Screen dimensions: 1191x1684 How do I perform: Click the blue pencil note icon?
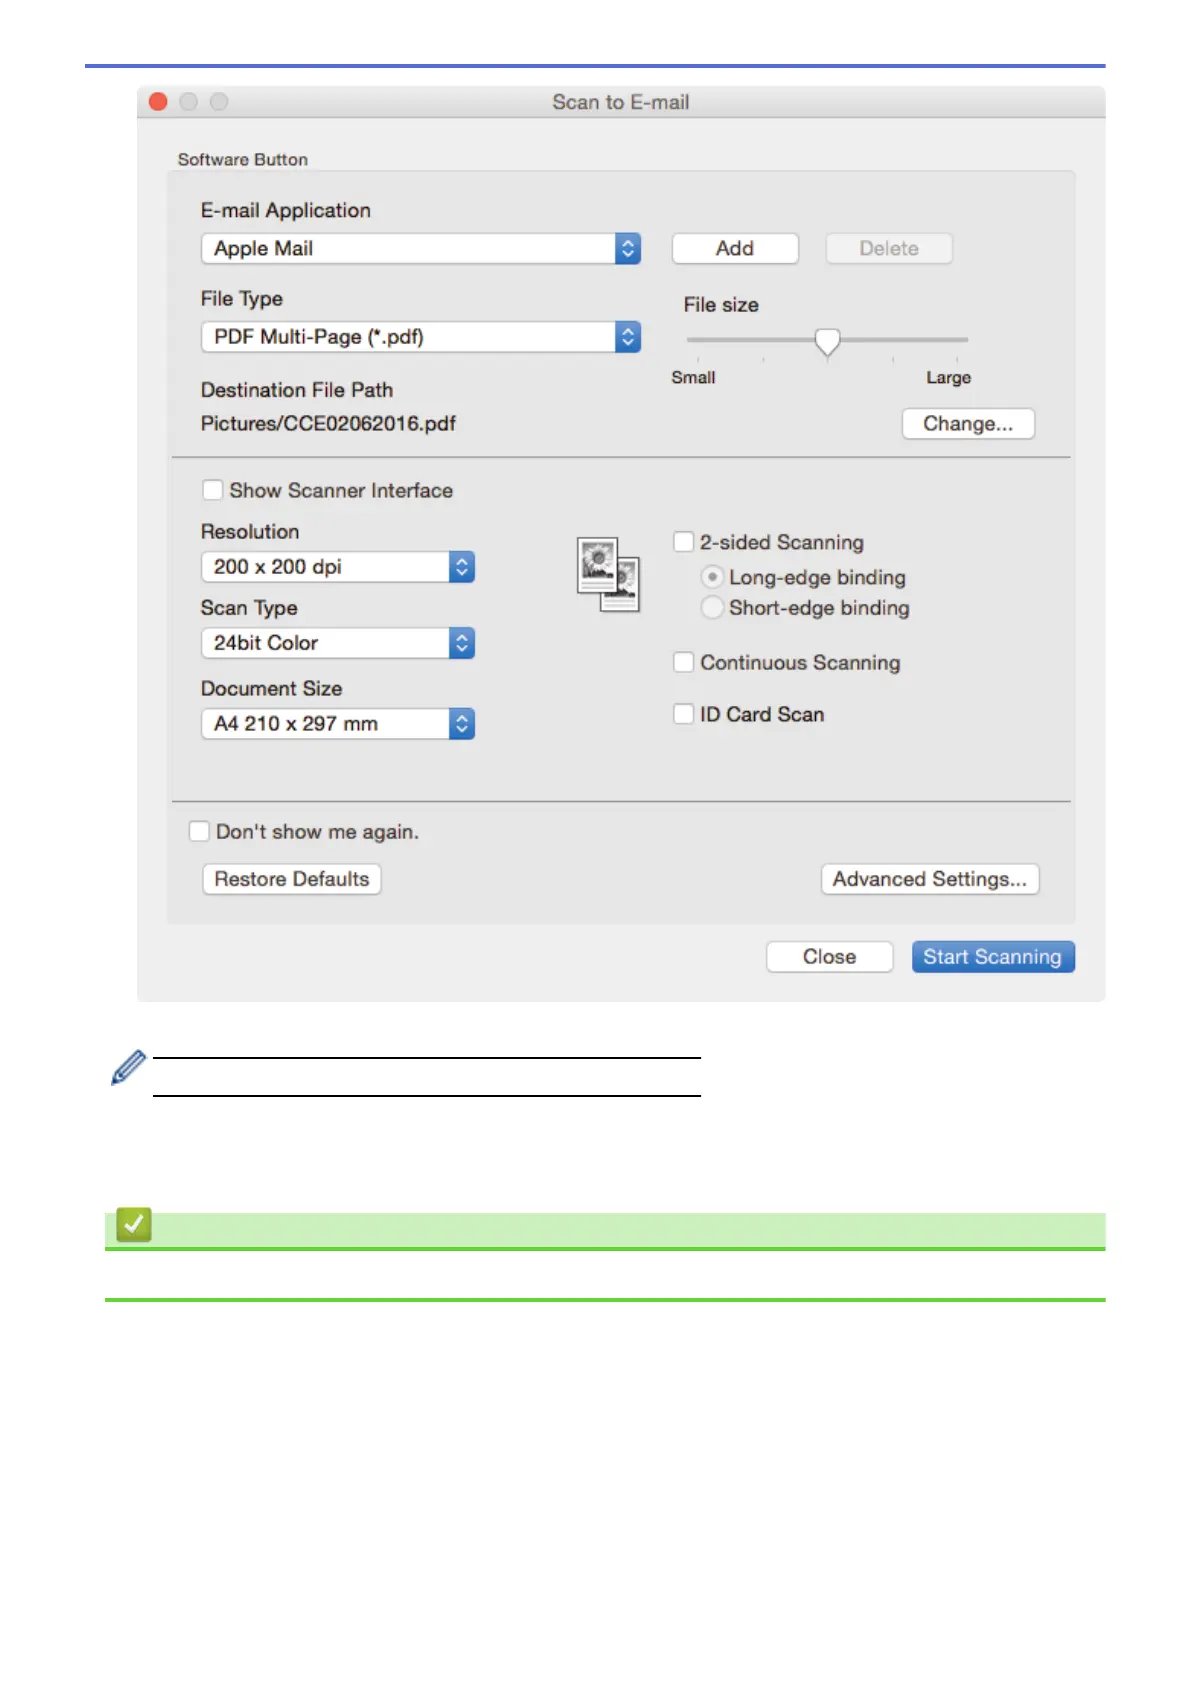coord(128,1067)
